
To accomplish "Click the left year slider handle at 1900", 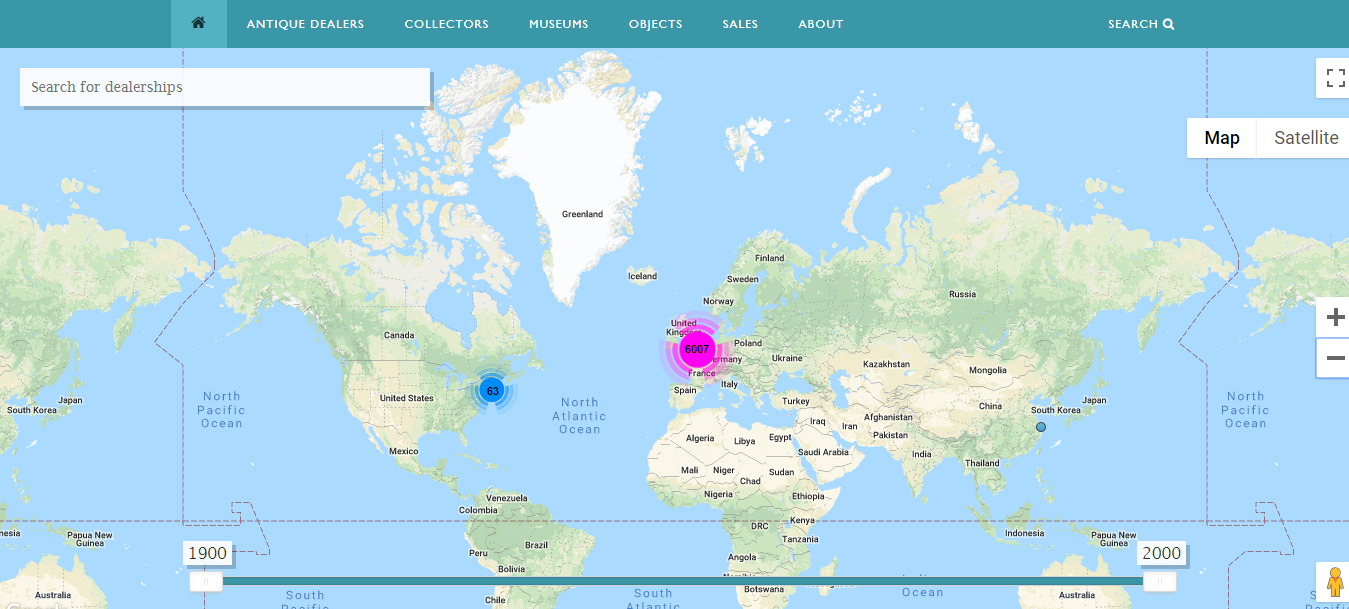I will coord(206,581).
